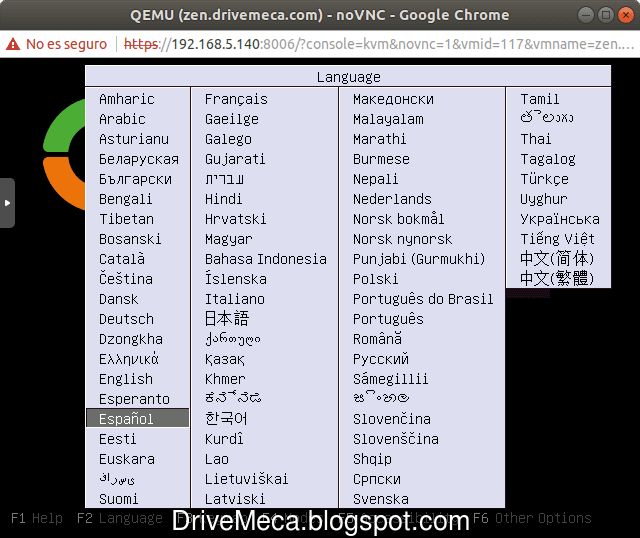This screenshot has width=640, height=538.
Task: Select Íslenska in the list
Action: point(236,278)
